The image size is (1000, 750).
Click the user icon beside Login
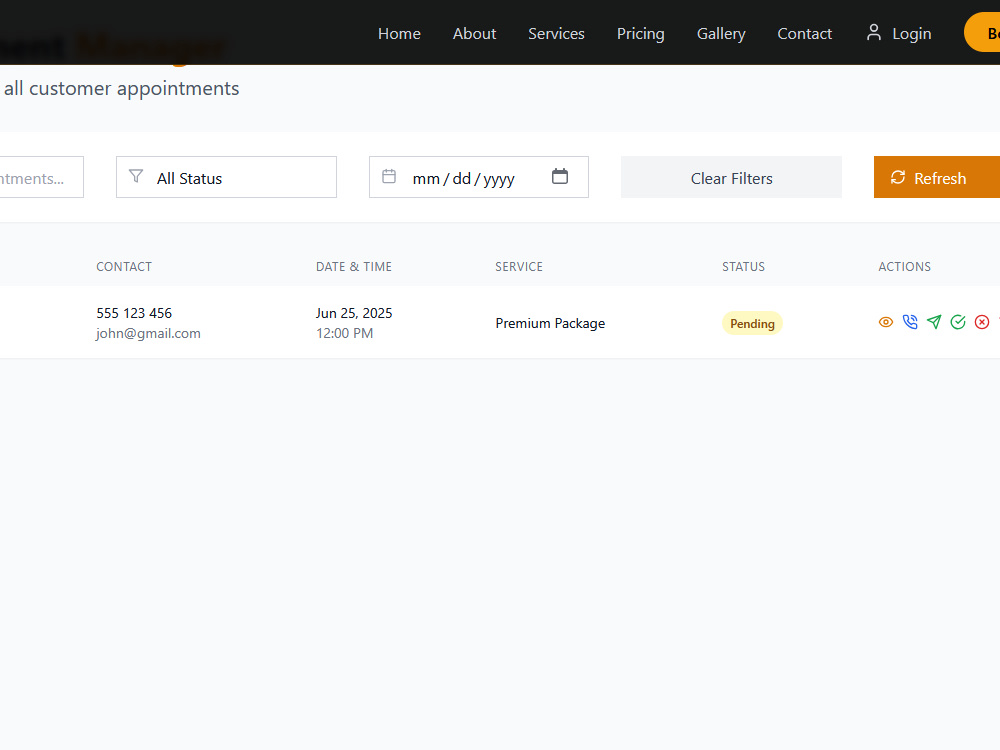pos(874,33)
